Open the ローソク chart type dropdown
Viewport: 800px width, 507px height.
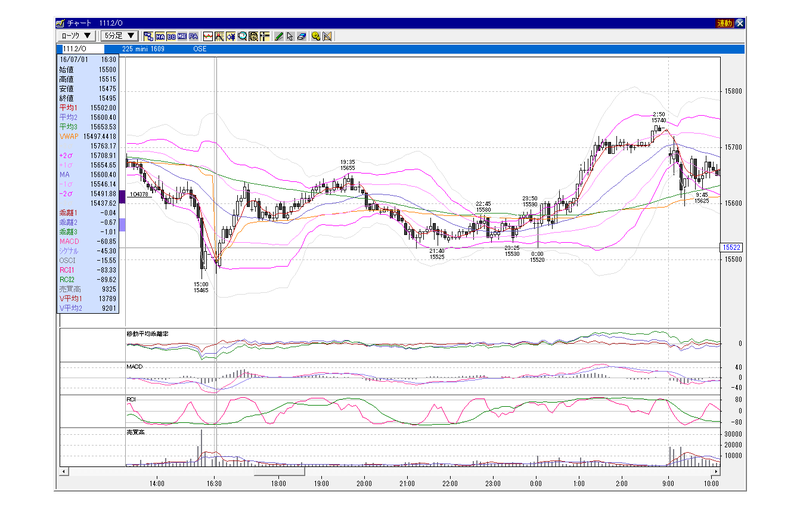pyautogui.click(x=76, y=36)
